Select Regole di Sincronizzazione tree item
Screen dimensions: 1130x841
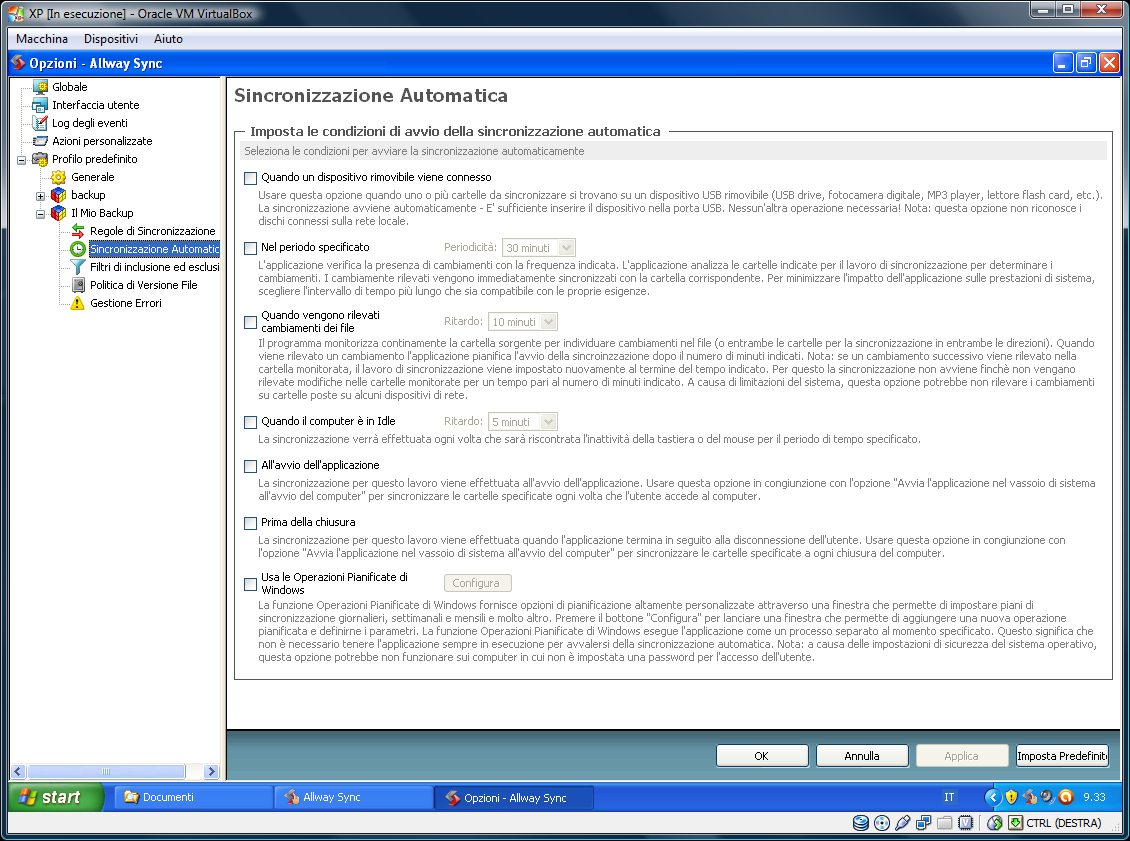click(x=153, y=231)
